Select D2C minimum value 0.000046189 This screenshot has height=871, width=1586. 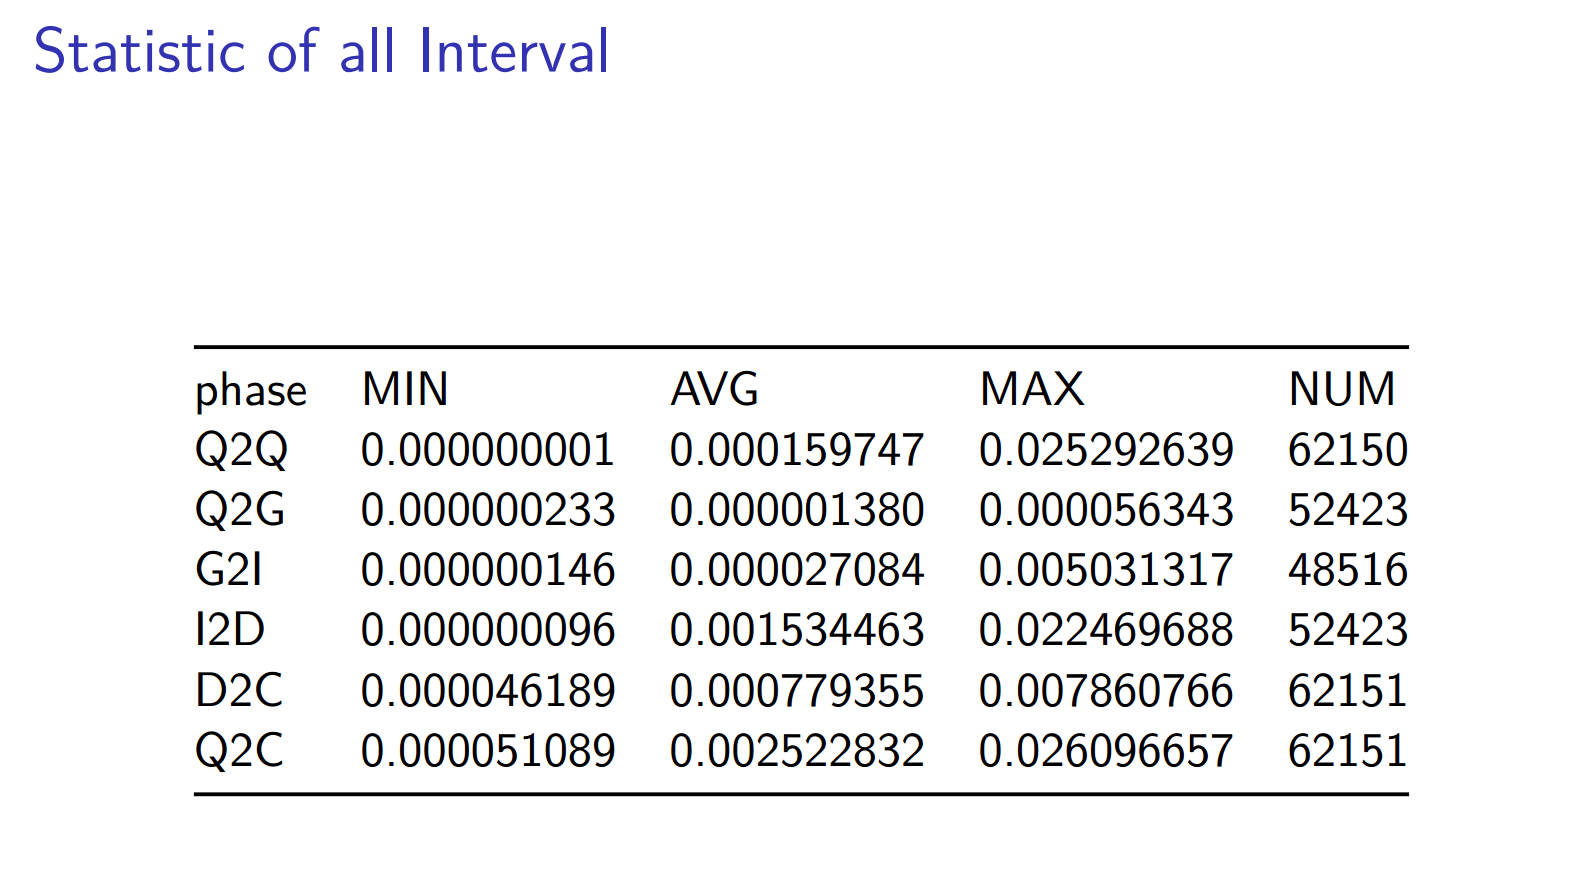point(487,691)
